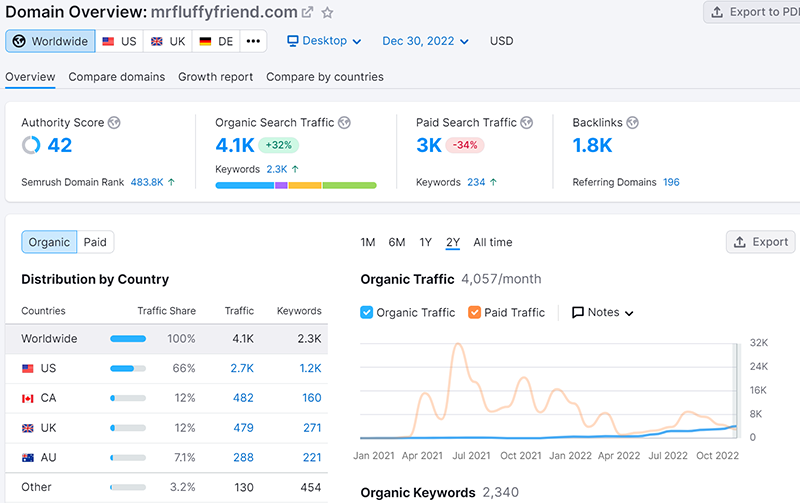
Task: Open the Referring Domains 196 link
Action: click(x=671, y=182)
